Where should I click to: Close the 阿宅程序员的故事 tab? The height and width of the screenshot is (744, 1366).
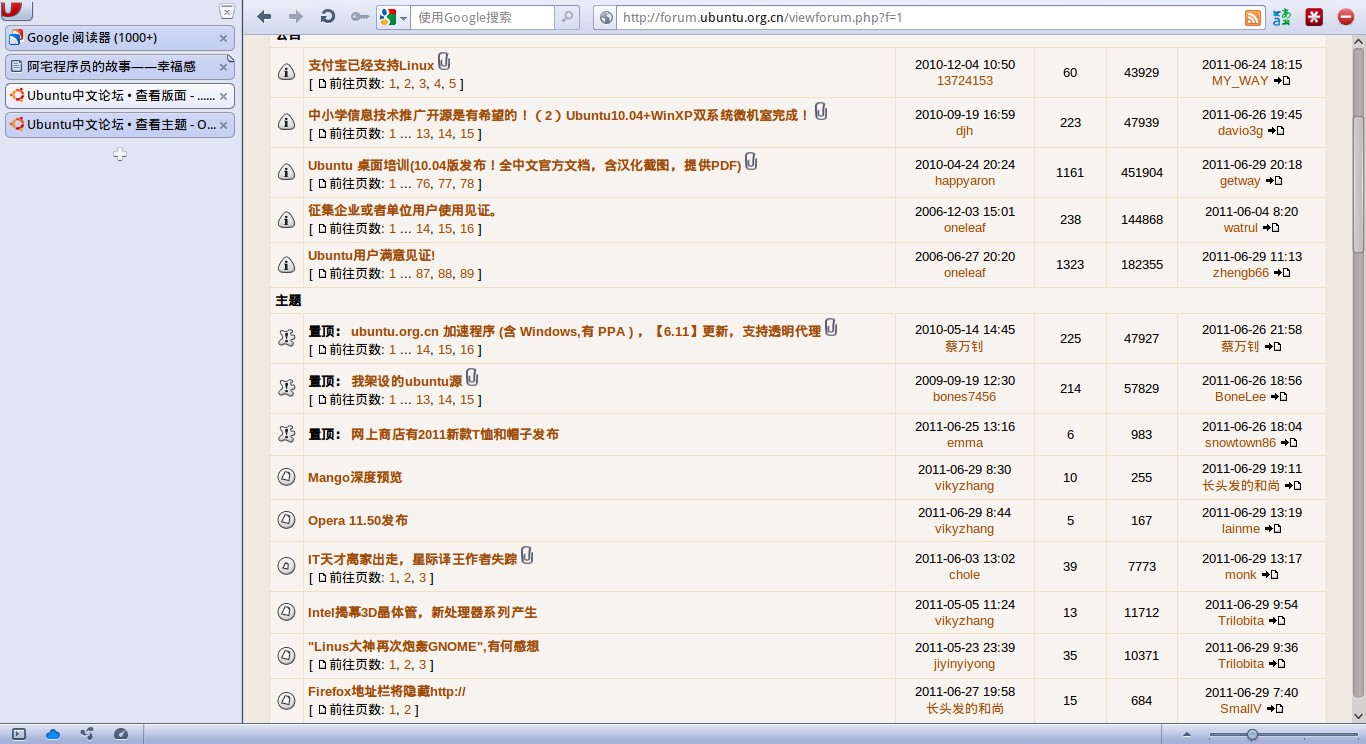(224, 67)
